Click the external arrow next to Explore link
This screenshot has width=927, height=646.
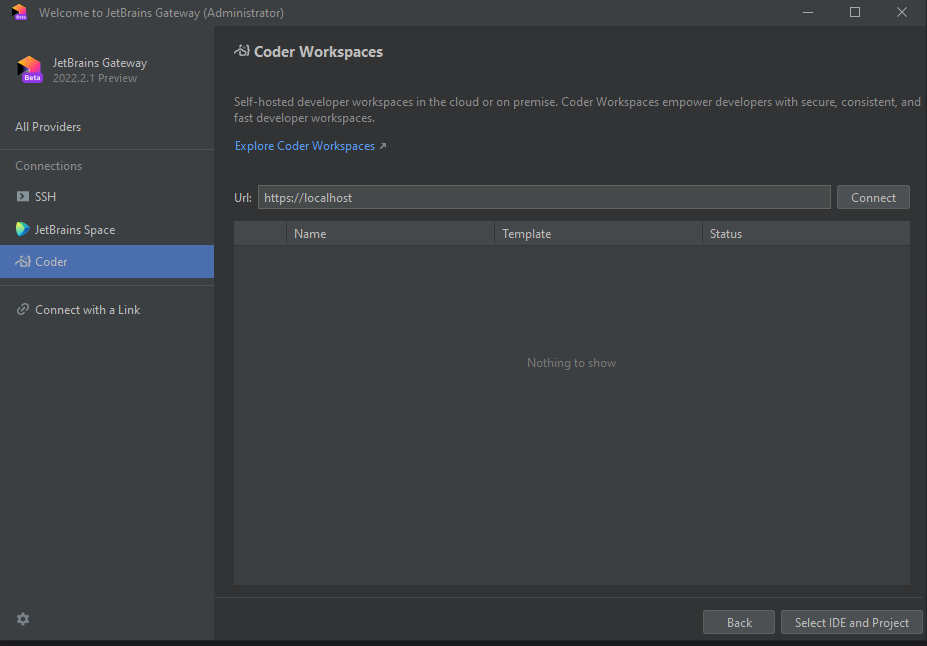coord(383,146)
